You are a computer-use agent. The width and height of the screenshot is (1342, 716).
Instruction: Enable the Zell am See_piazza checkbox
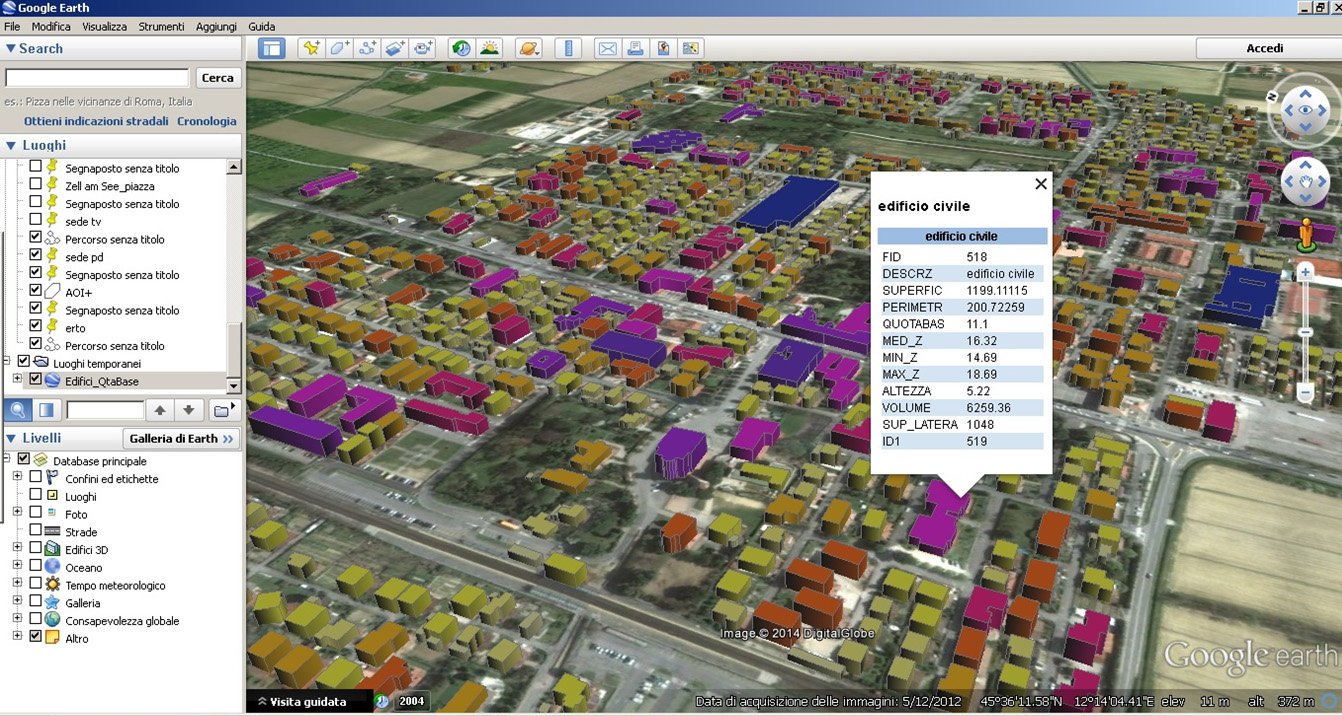36,185
